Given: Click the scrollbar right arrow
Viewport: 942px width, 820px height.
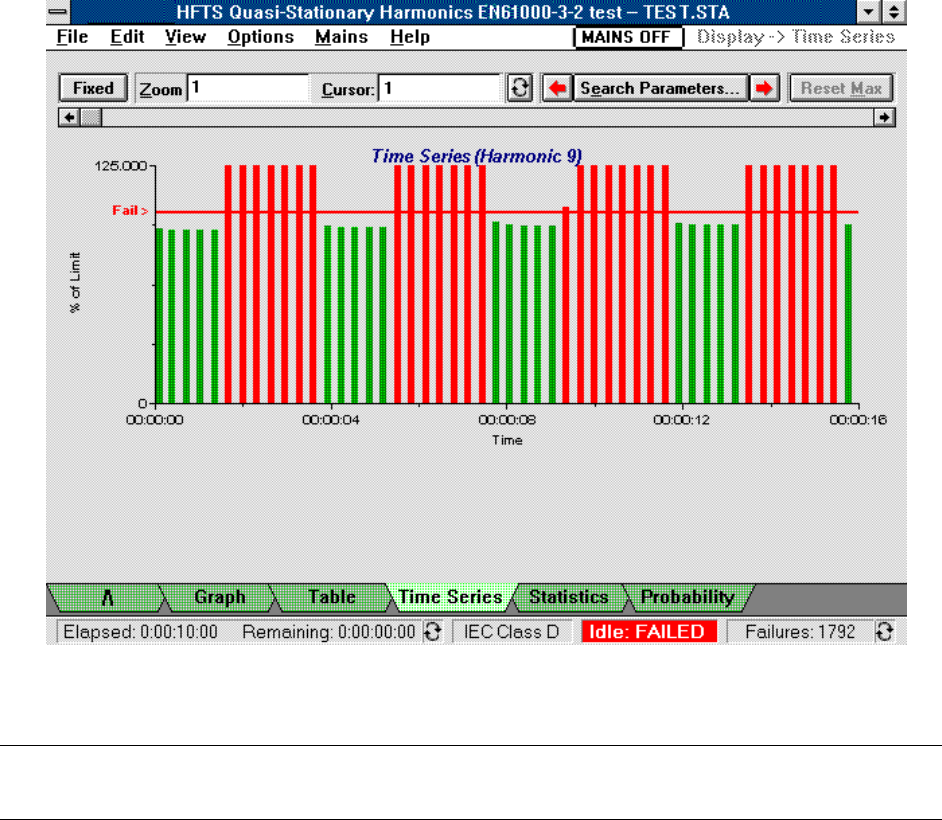Looking at the screenshot, I should 885,117.
